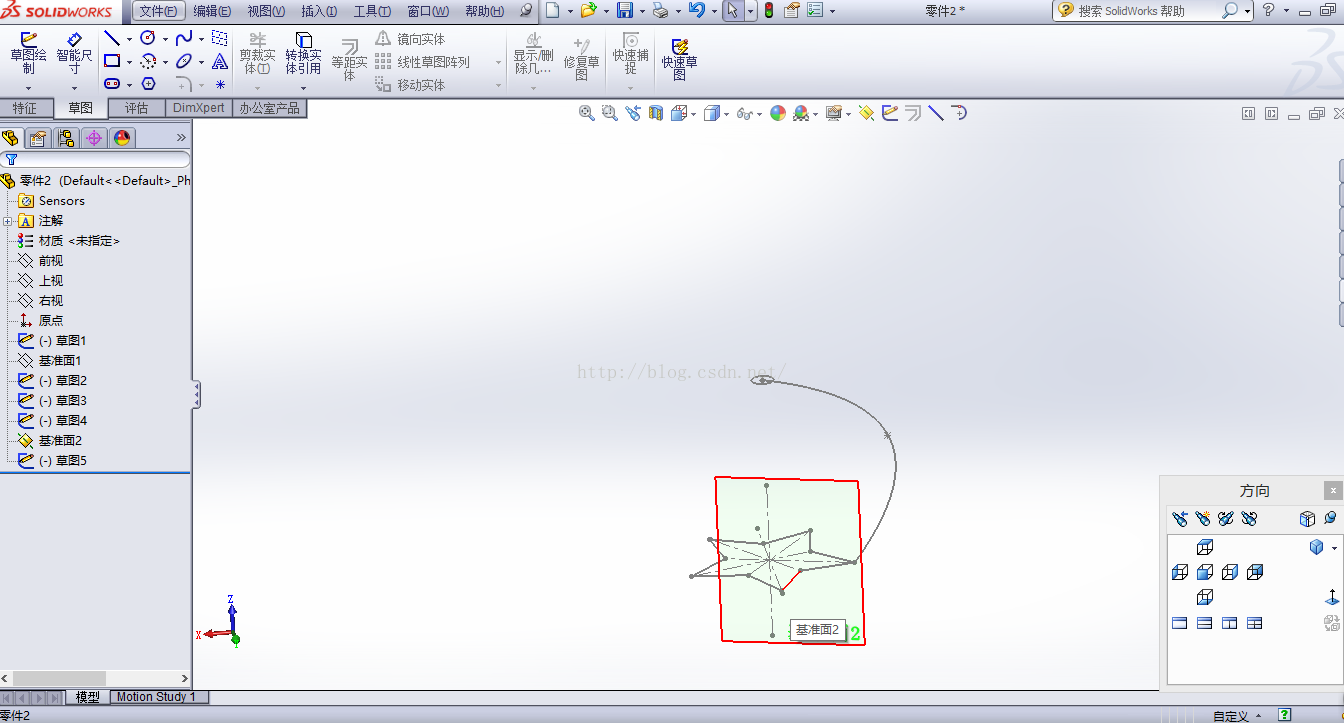1344x723 pixels.
Task: Click Previous View icon in heads-up toolbar
Action: click(633, 113)
